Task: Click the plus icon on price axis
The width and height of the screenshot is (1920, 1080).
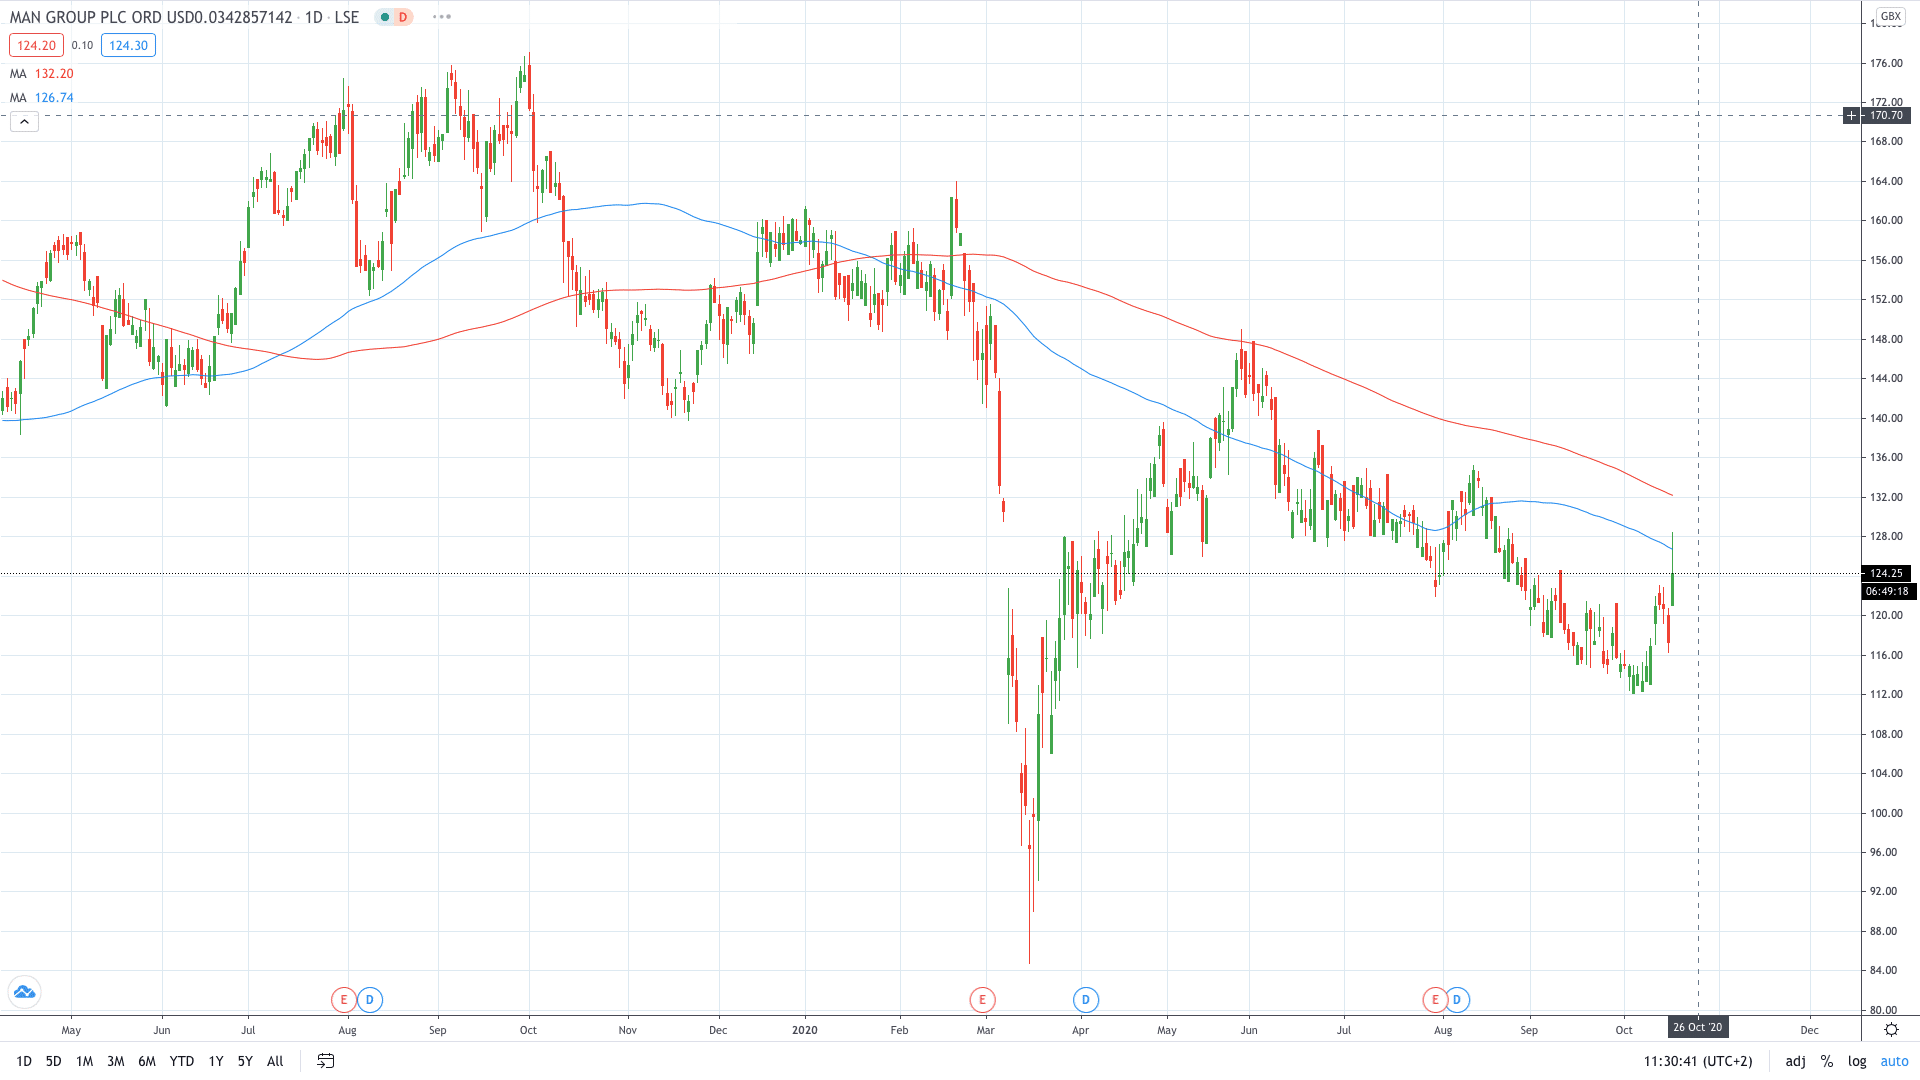Action: [x=1852, y=116]
